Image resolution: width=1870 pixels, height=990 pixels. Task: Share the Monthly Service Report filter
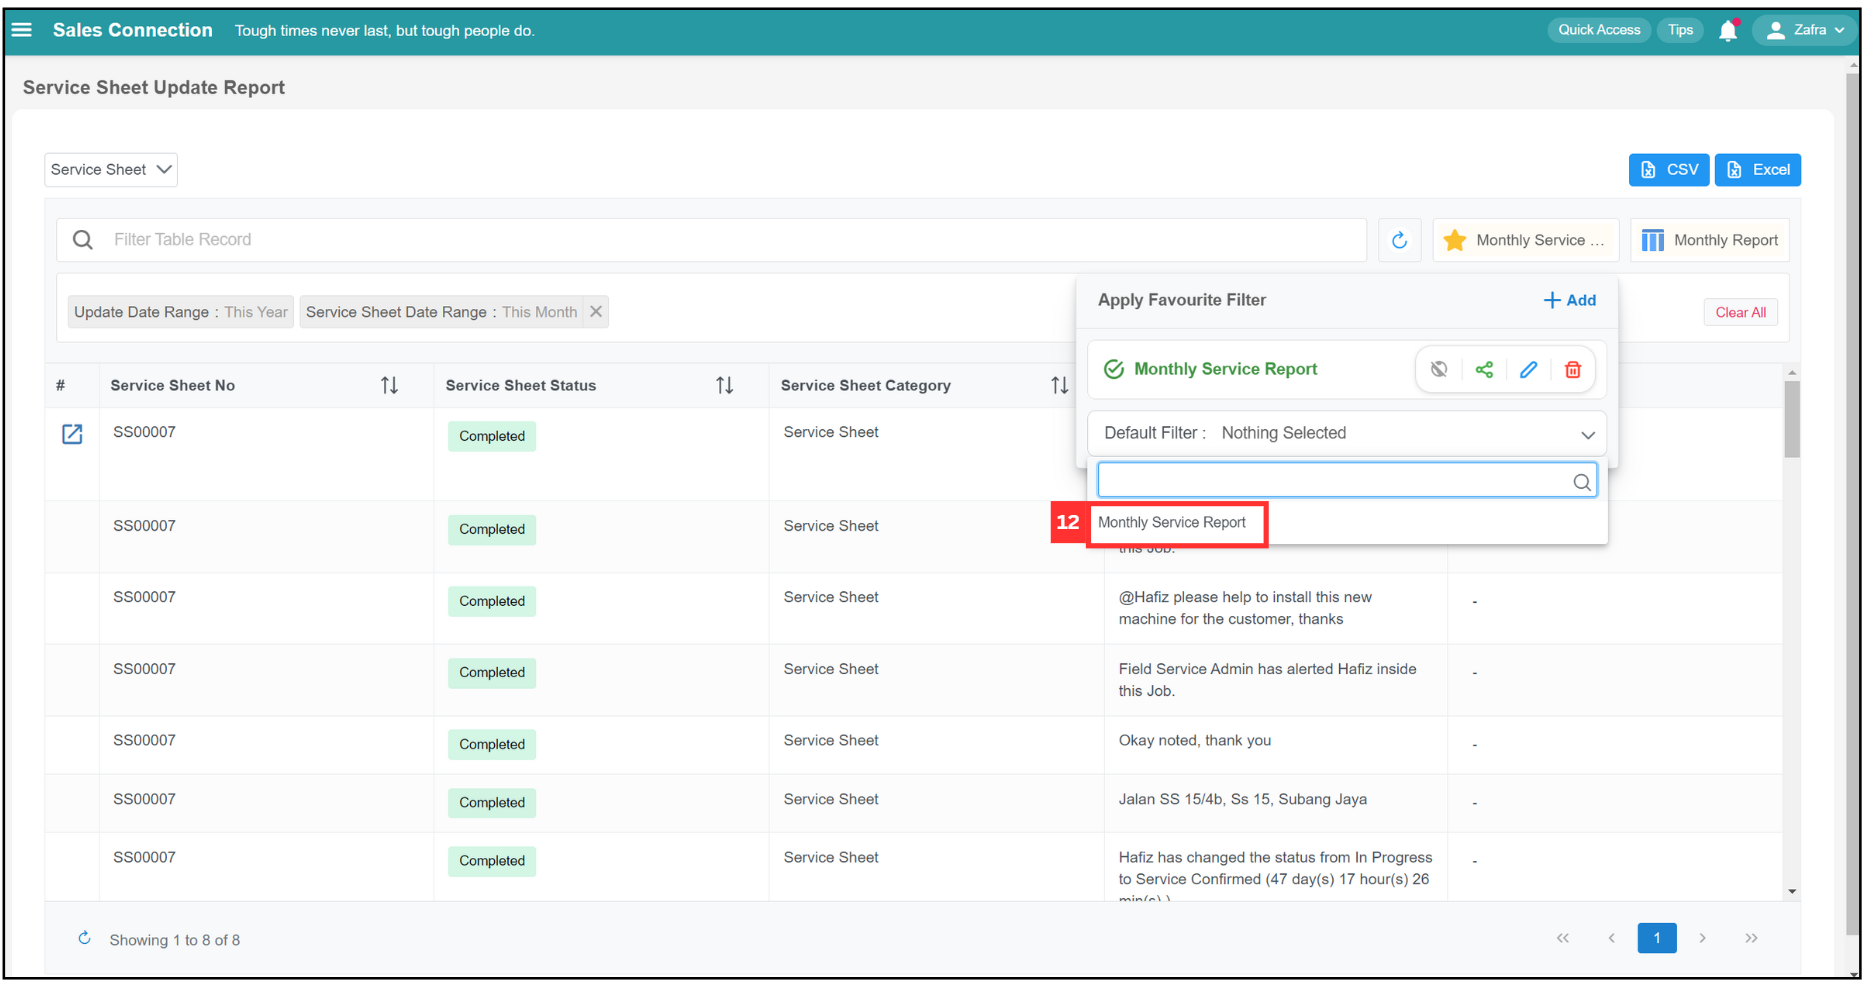pos(1484,369)
